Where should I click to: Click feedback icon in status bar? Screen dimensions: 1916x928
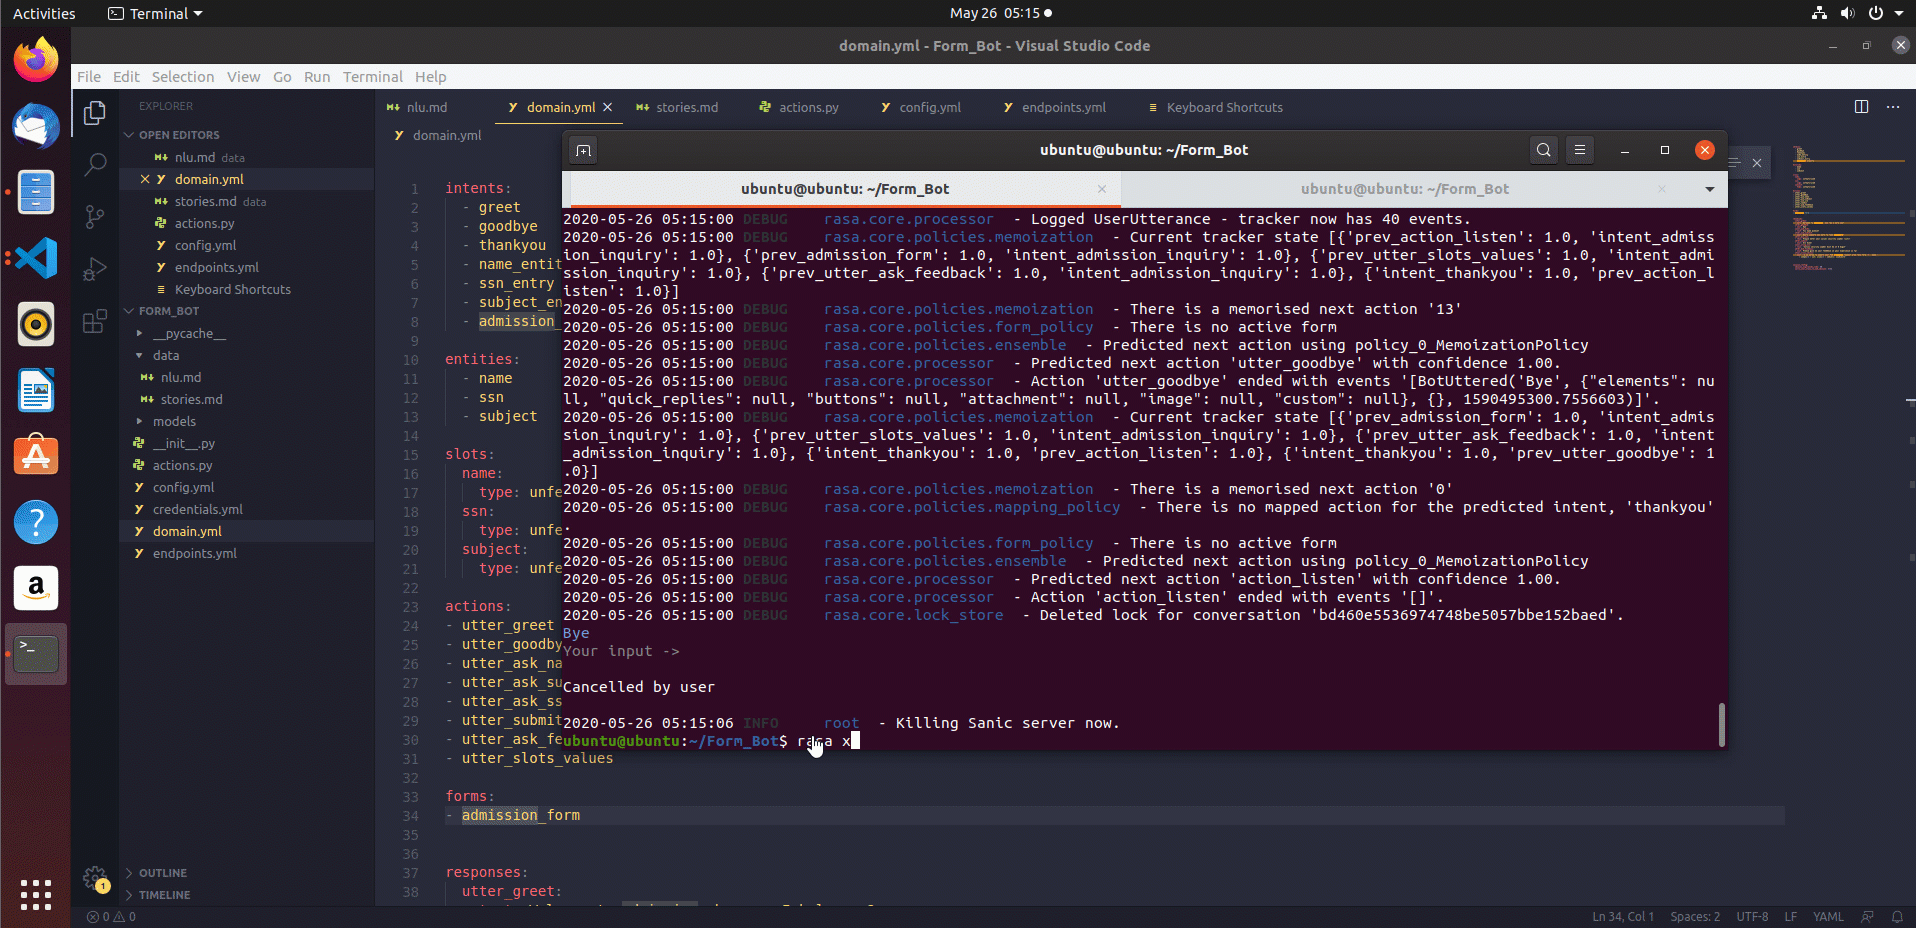[x=1867, y=916]
